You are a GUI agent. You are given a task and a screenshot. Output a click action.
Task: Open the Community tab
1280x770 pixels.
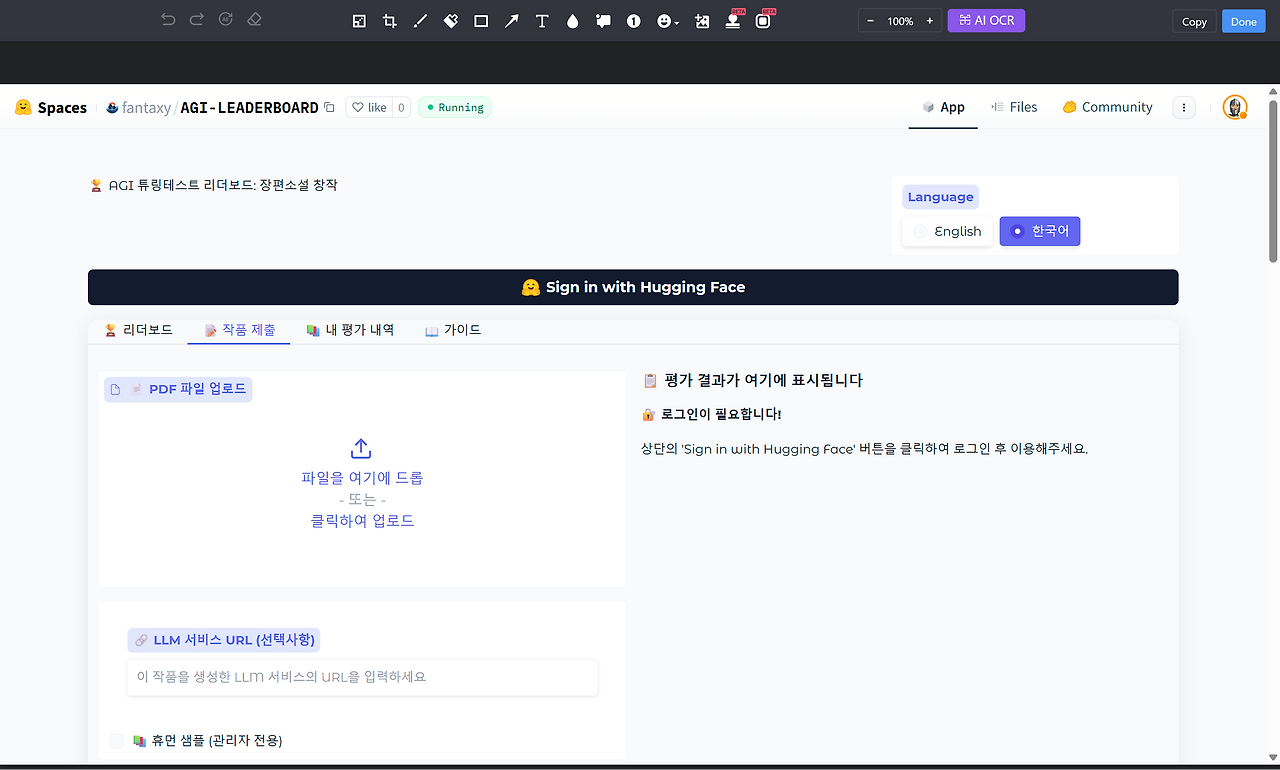point(1107,107)
